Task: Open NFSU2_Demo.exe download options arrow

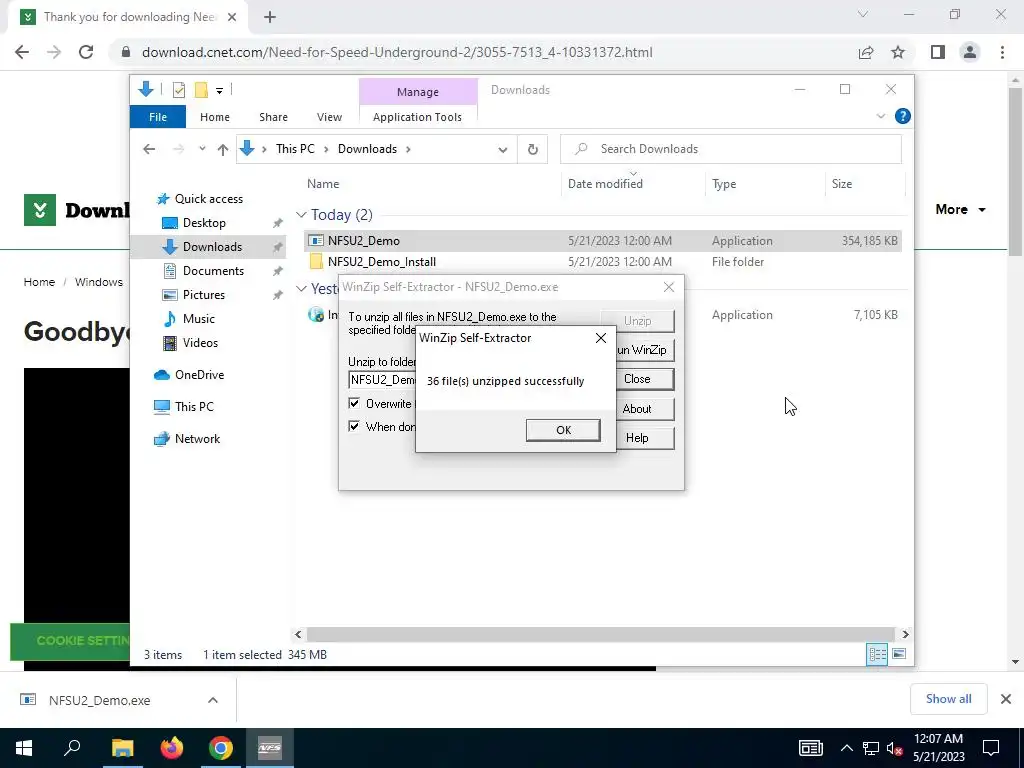Action: (x=213, y=700)
